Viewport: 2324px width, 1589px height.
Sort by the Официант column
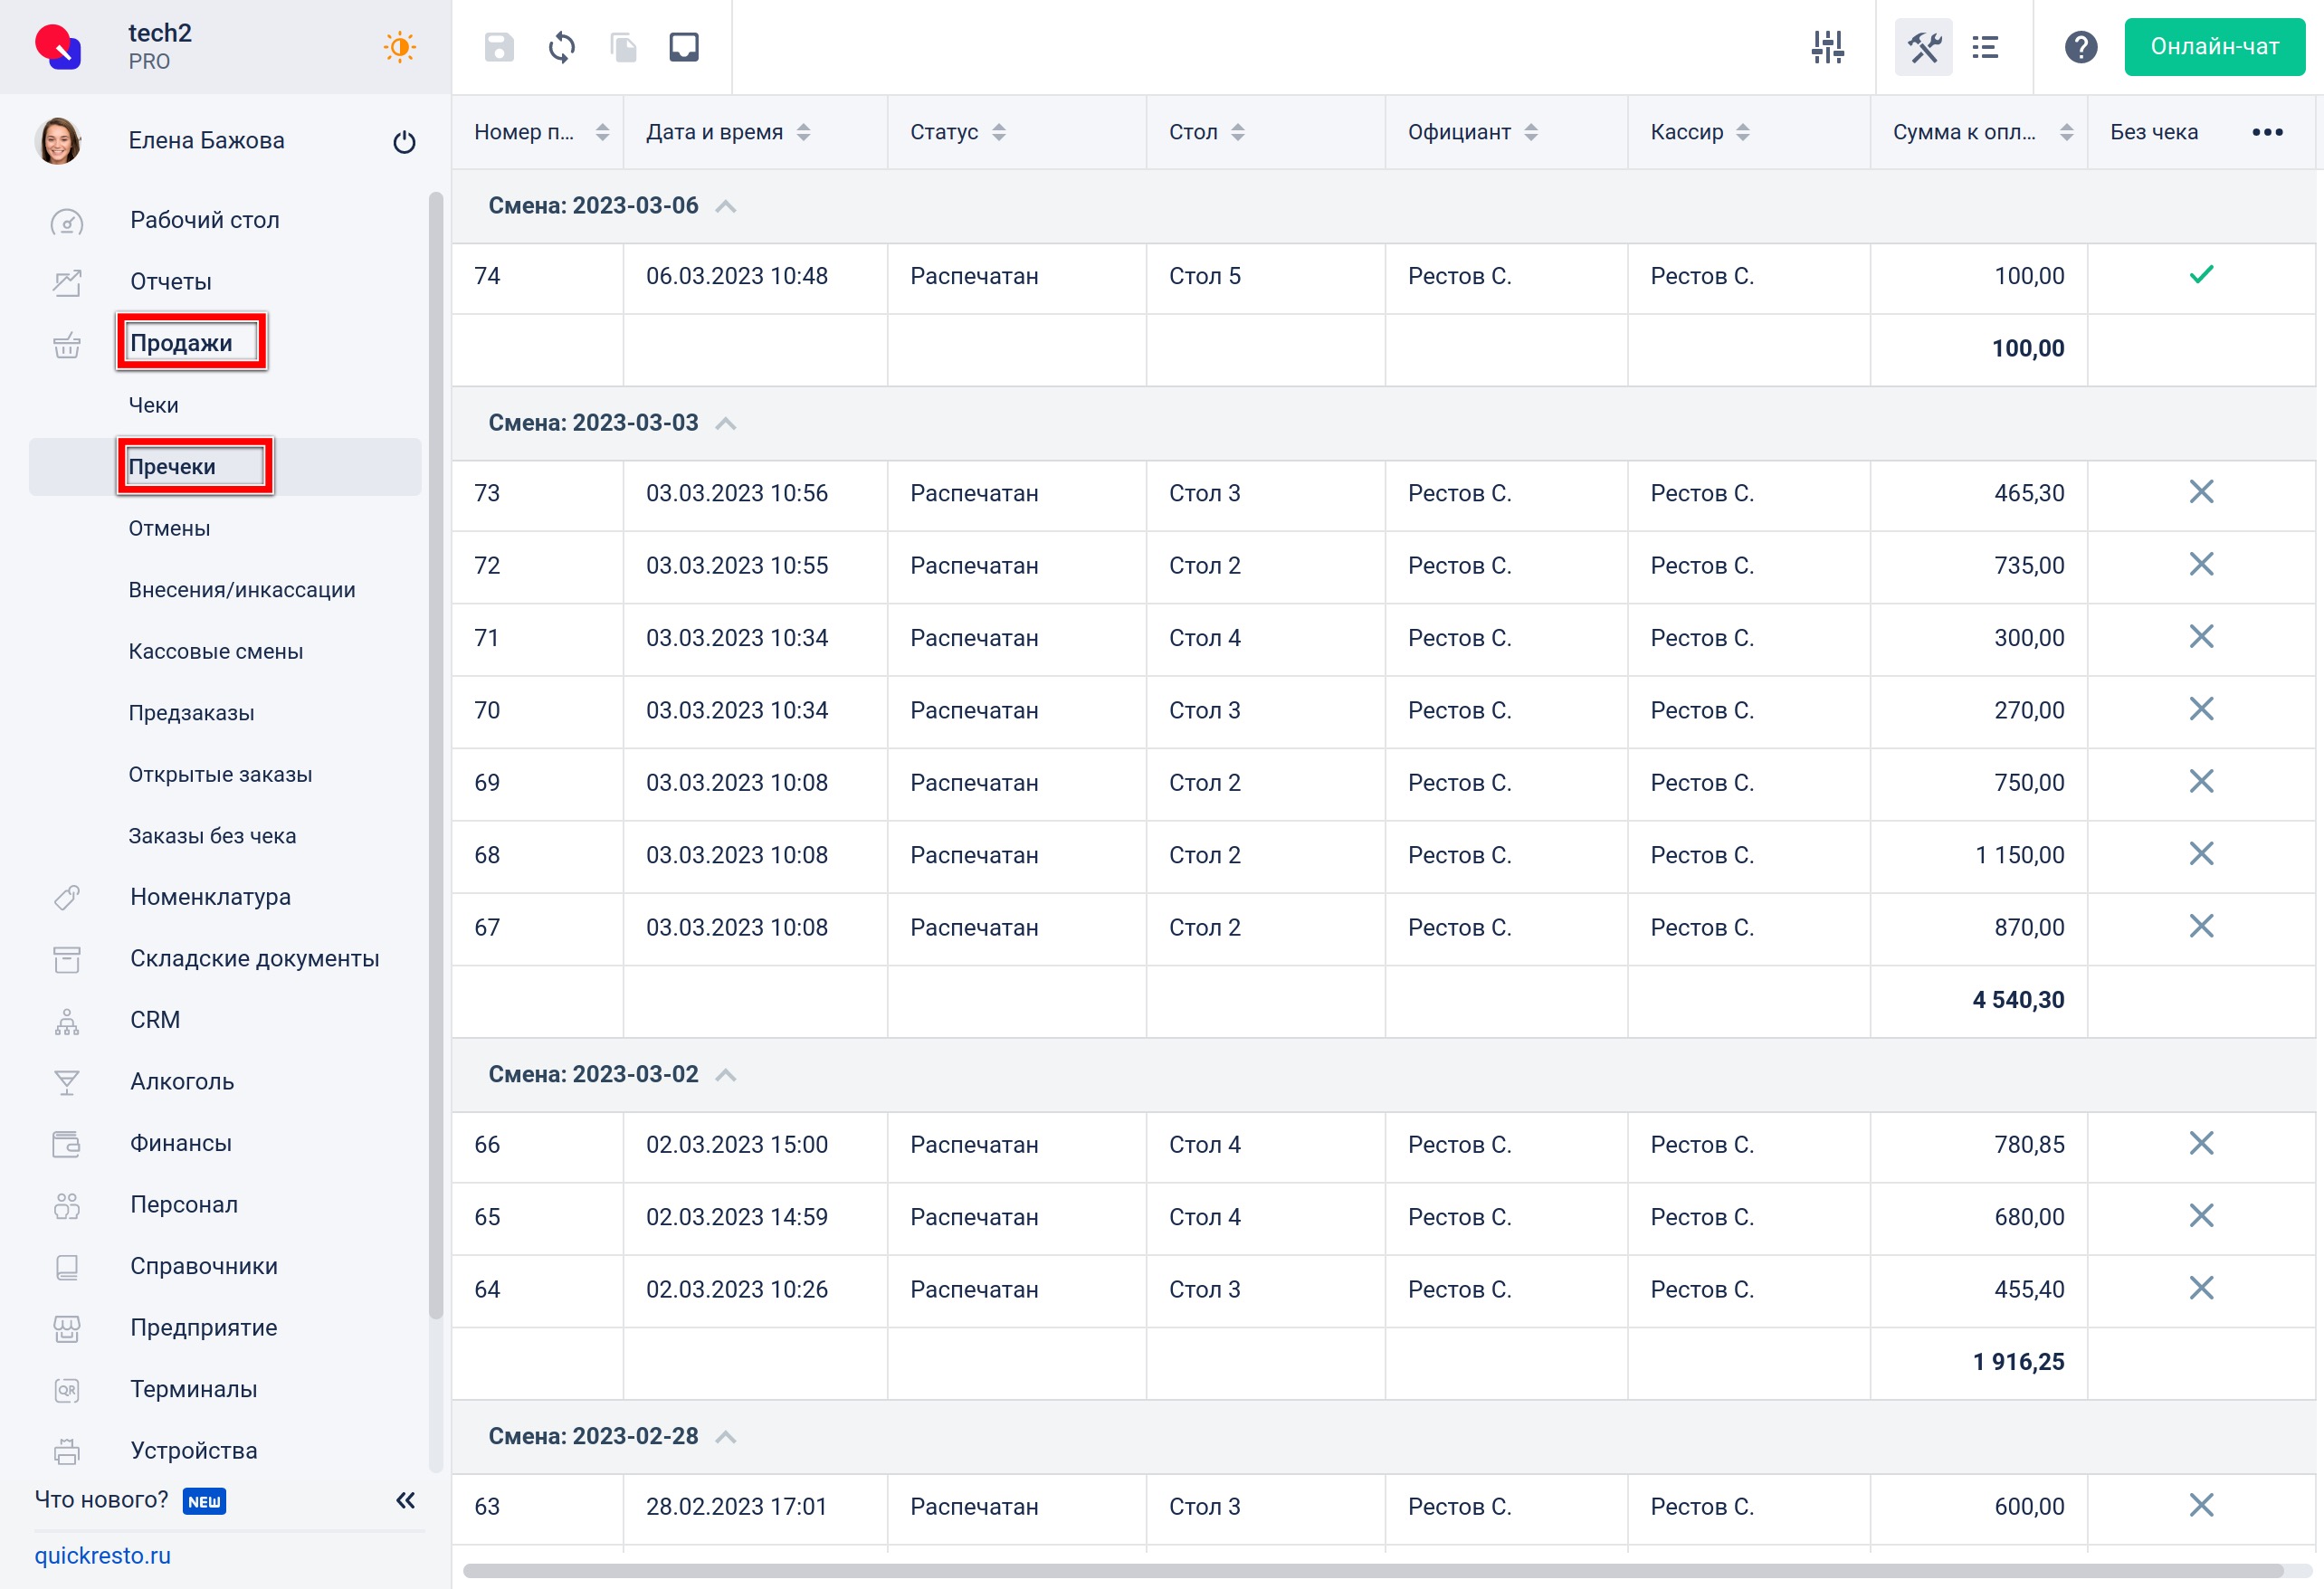pyautogui.click(x=1530, y=132)
